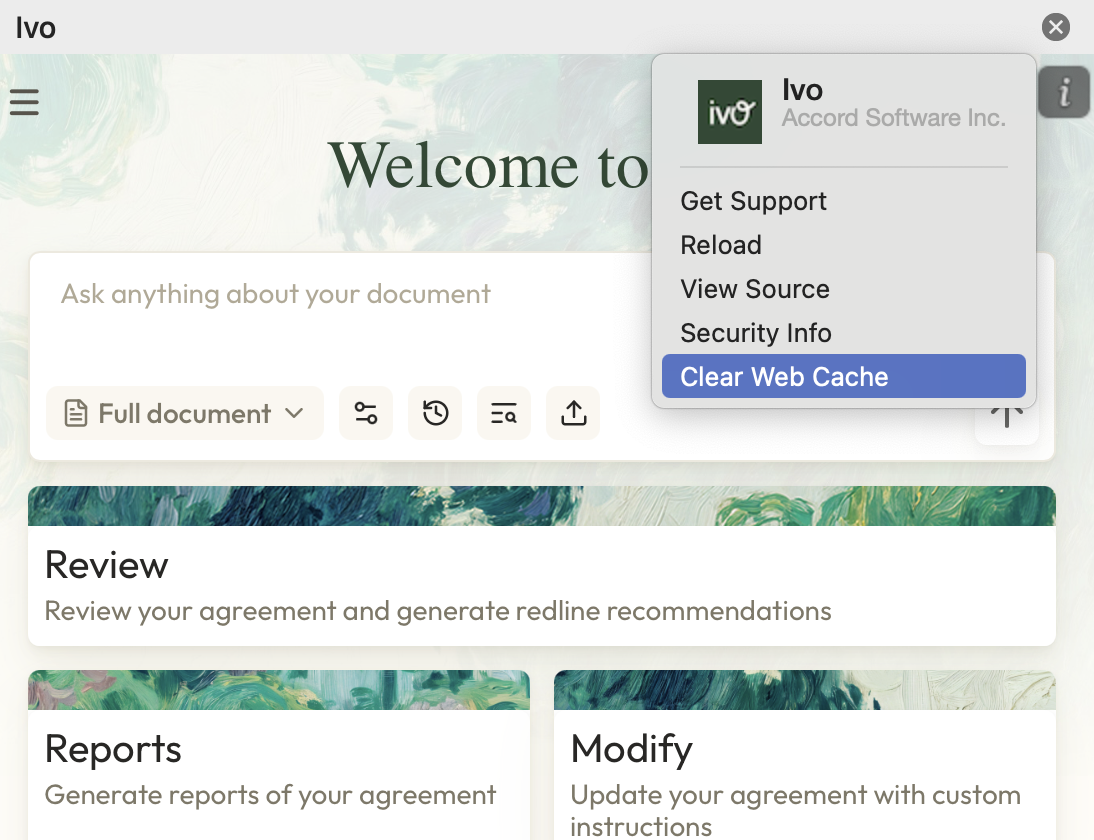This screenshot has height=840, width=1094.
Task: Expand the Full document dropdown
Action: 185,413
